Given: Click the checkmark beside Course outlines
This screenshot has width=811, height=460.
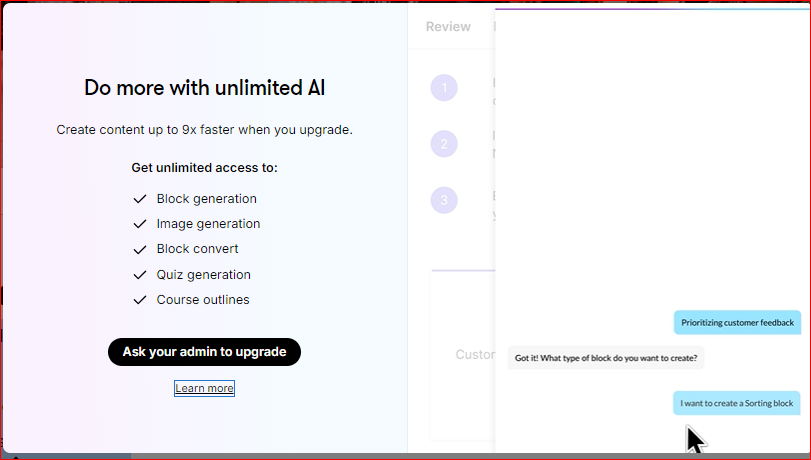Looking at the screenshot, I should coord(140,300).
